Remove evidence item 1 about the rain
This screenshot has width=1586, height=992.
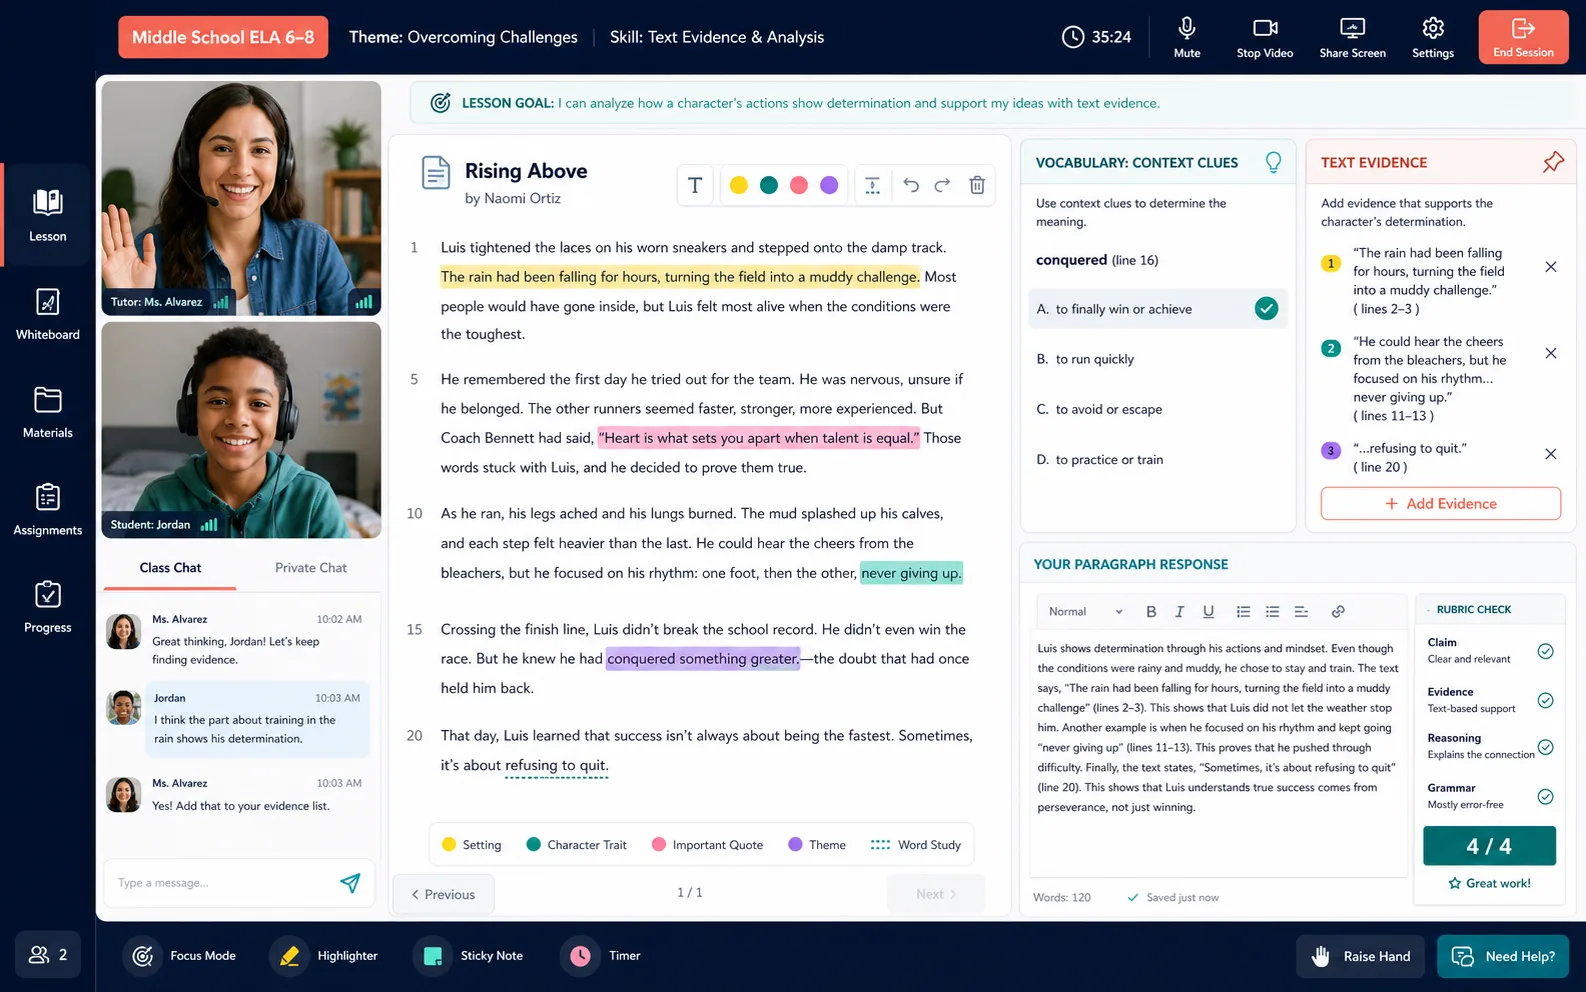click(x=1551, y=267)
